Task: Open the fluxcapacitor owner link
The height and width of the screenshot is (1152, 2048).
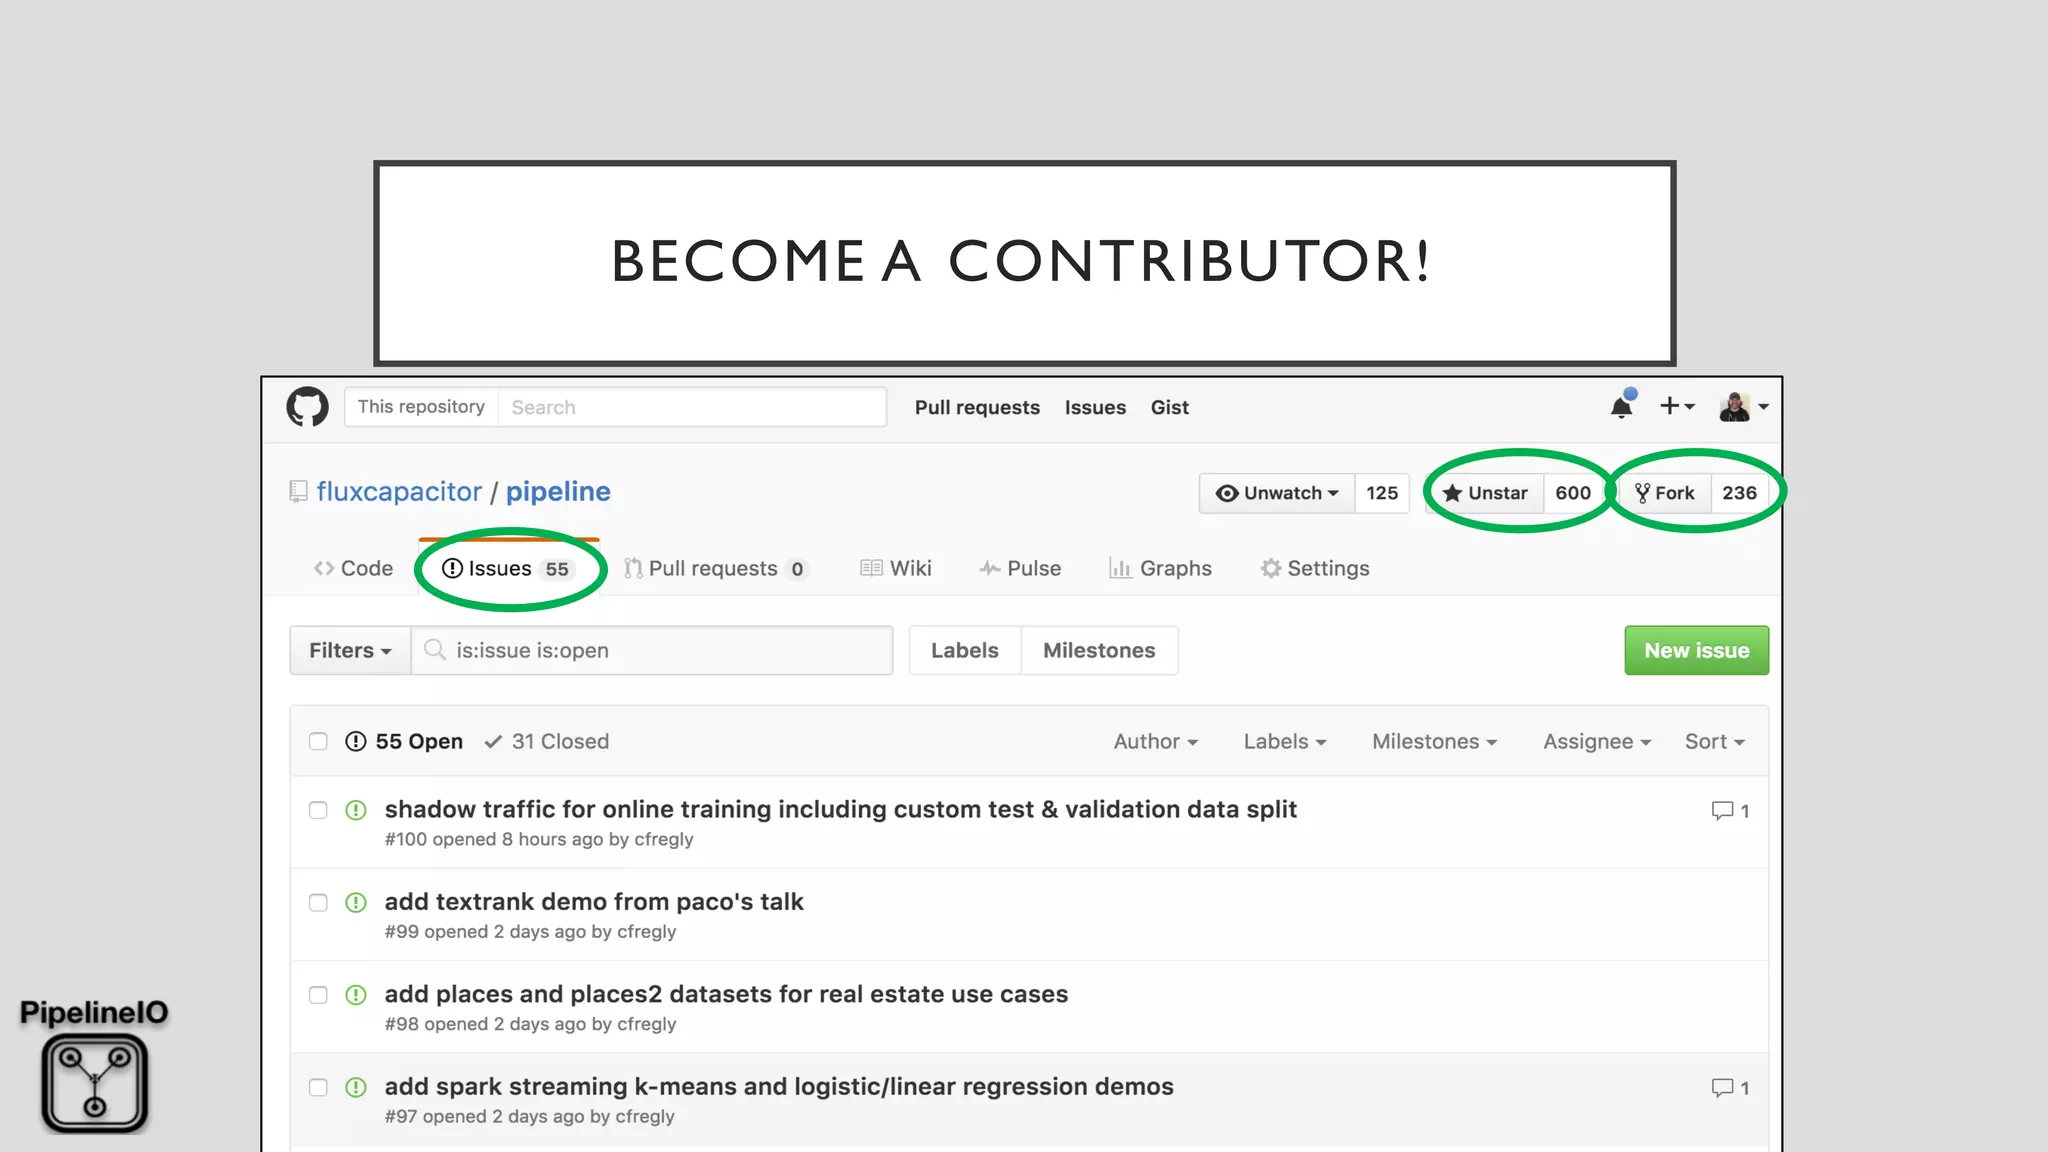Action: (399, 492)
